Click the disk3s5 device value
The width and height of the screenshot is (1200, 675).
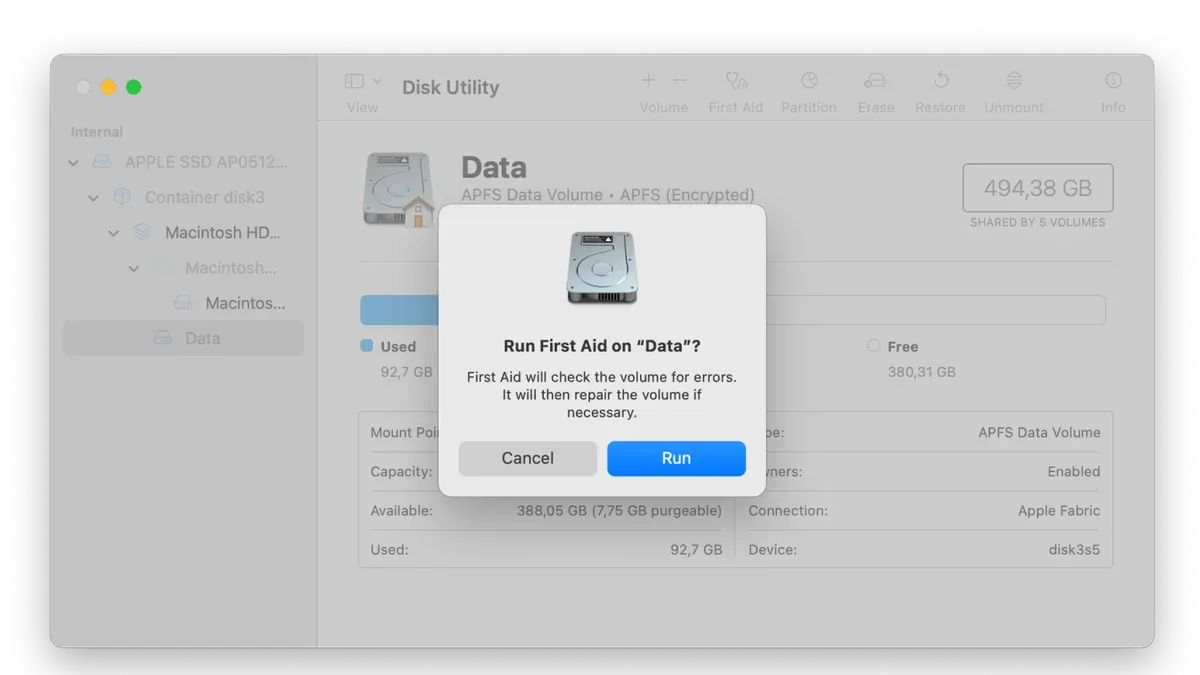tap(1074, 550)
